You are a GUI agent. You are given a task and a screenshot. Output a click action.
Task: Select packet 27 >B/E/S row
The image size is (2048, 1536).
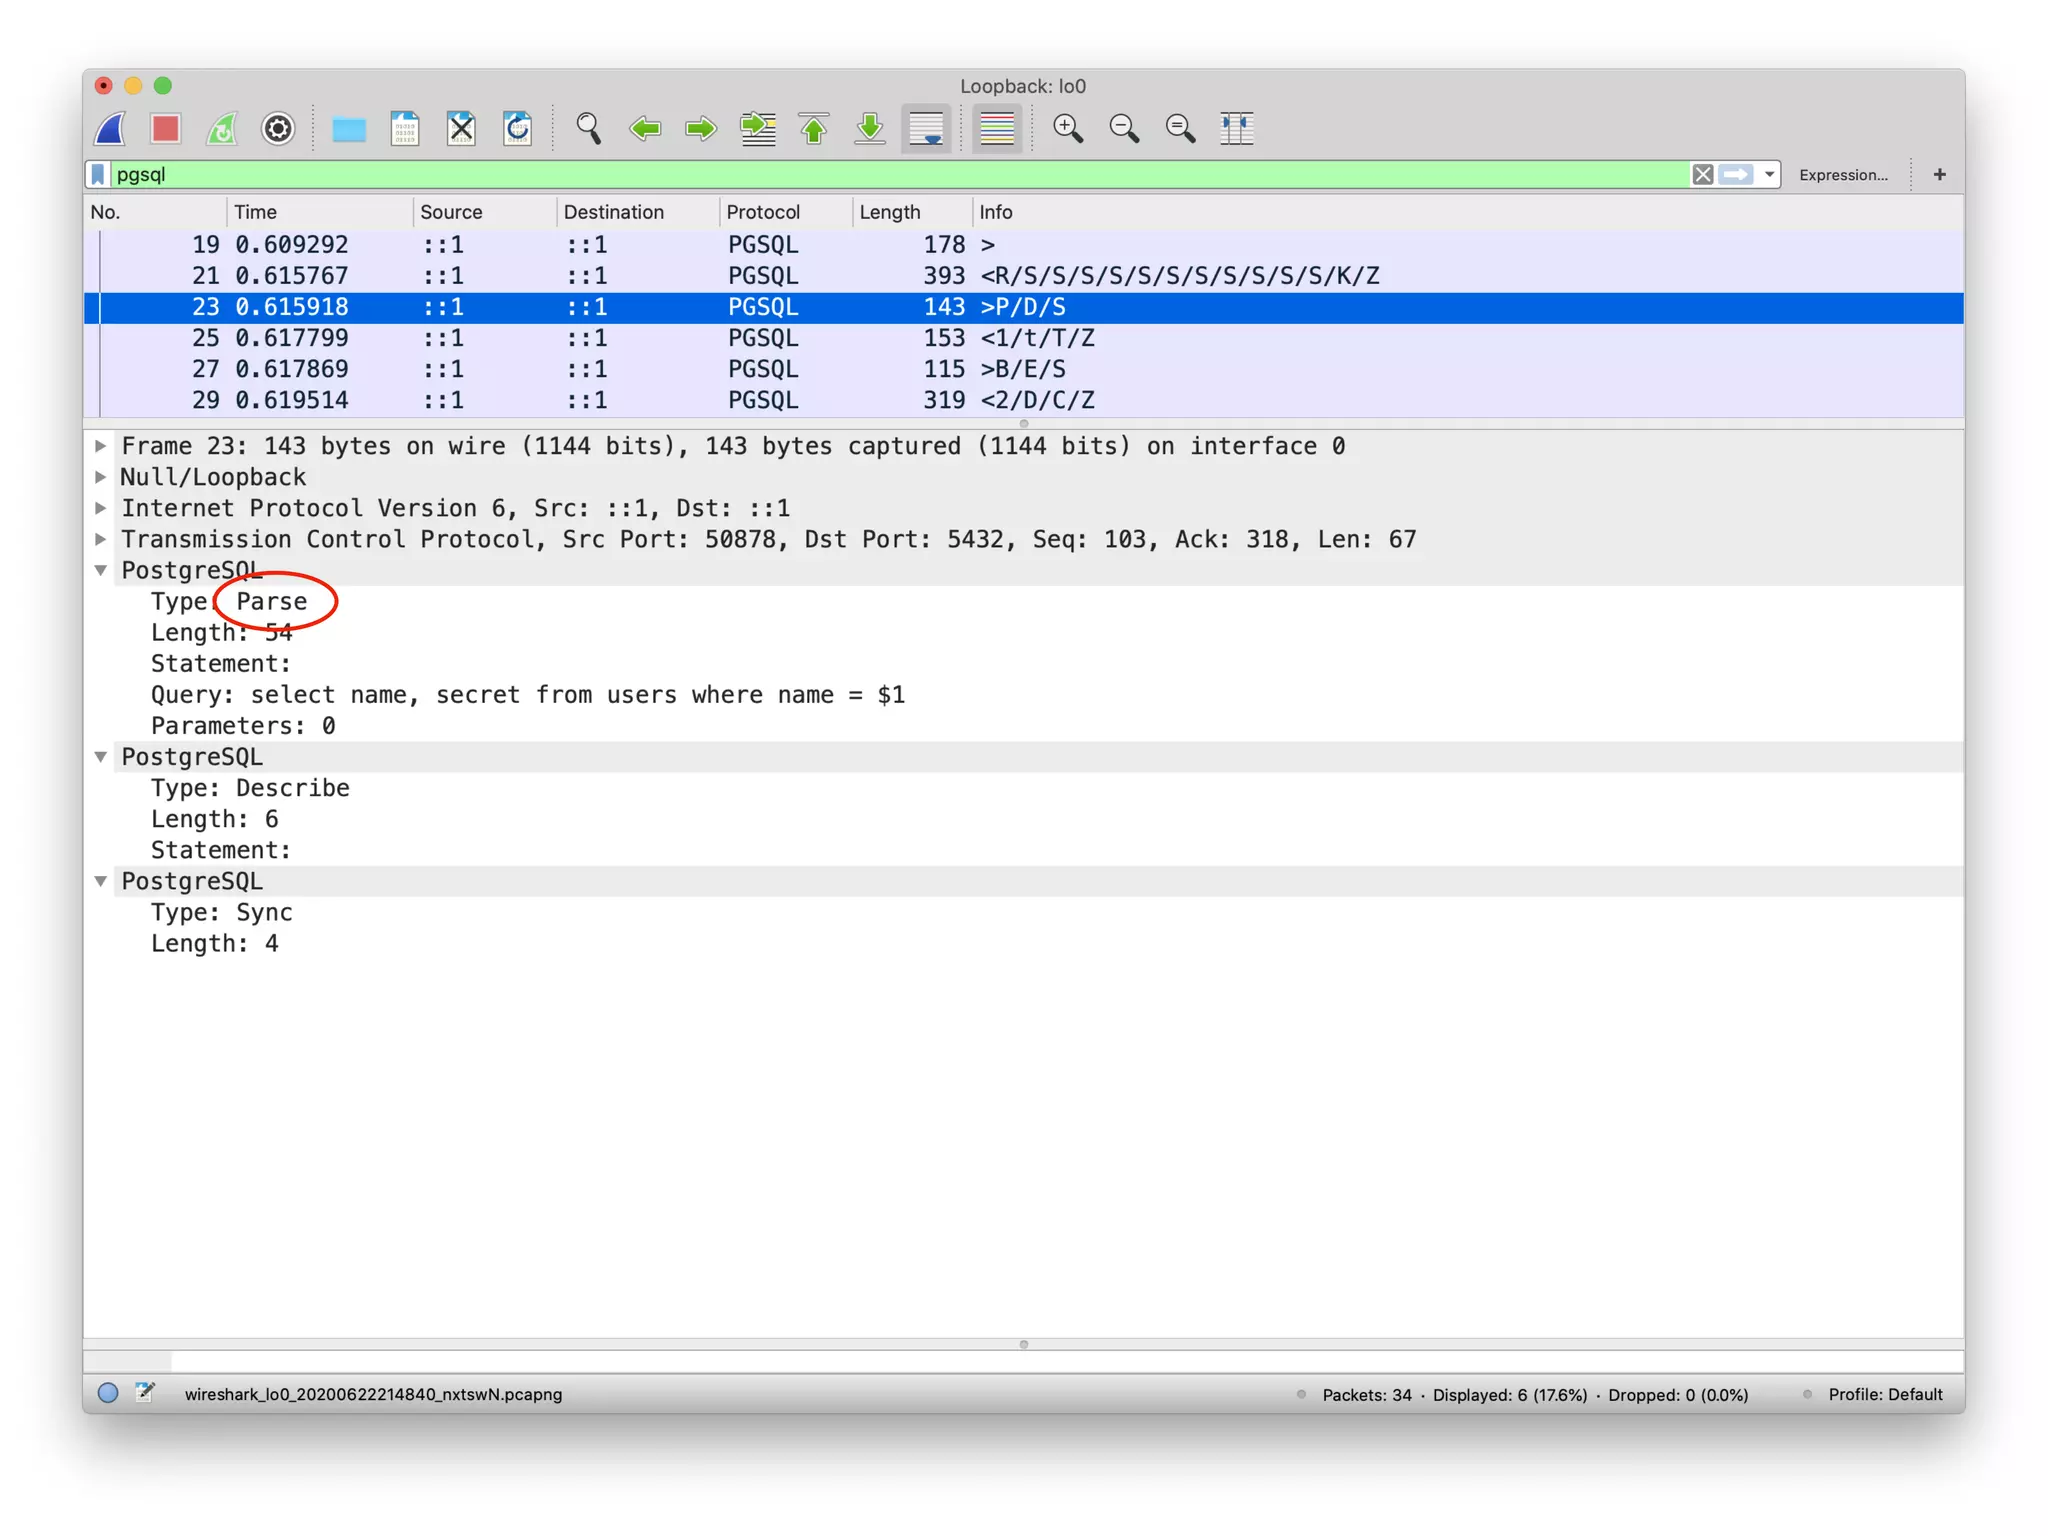(1024, 369)
